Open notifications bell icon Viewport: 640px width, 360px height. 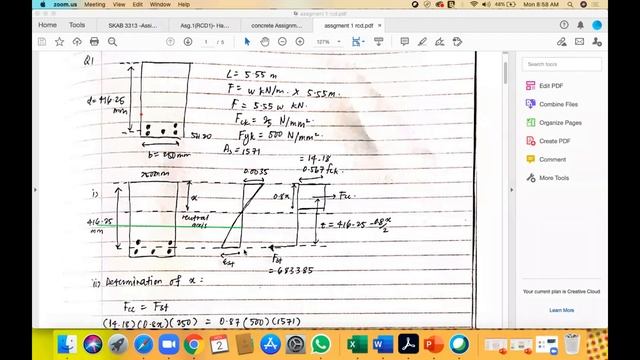[x=580, y=25]
